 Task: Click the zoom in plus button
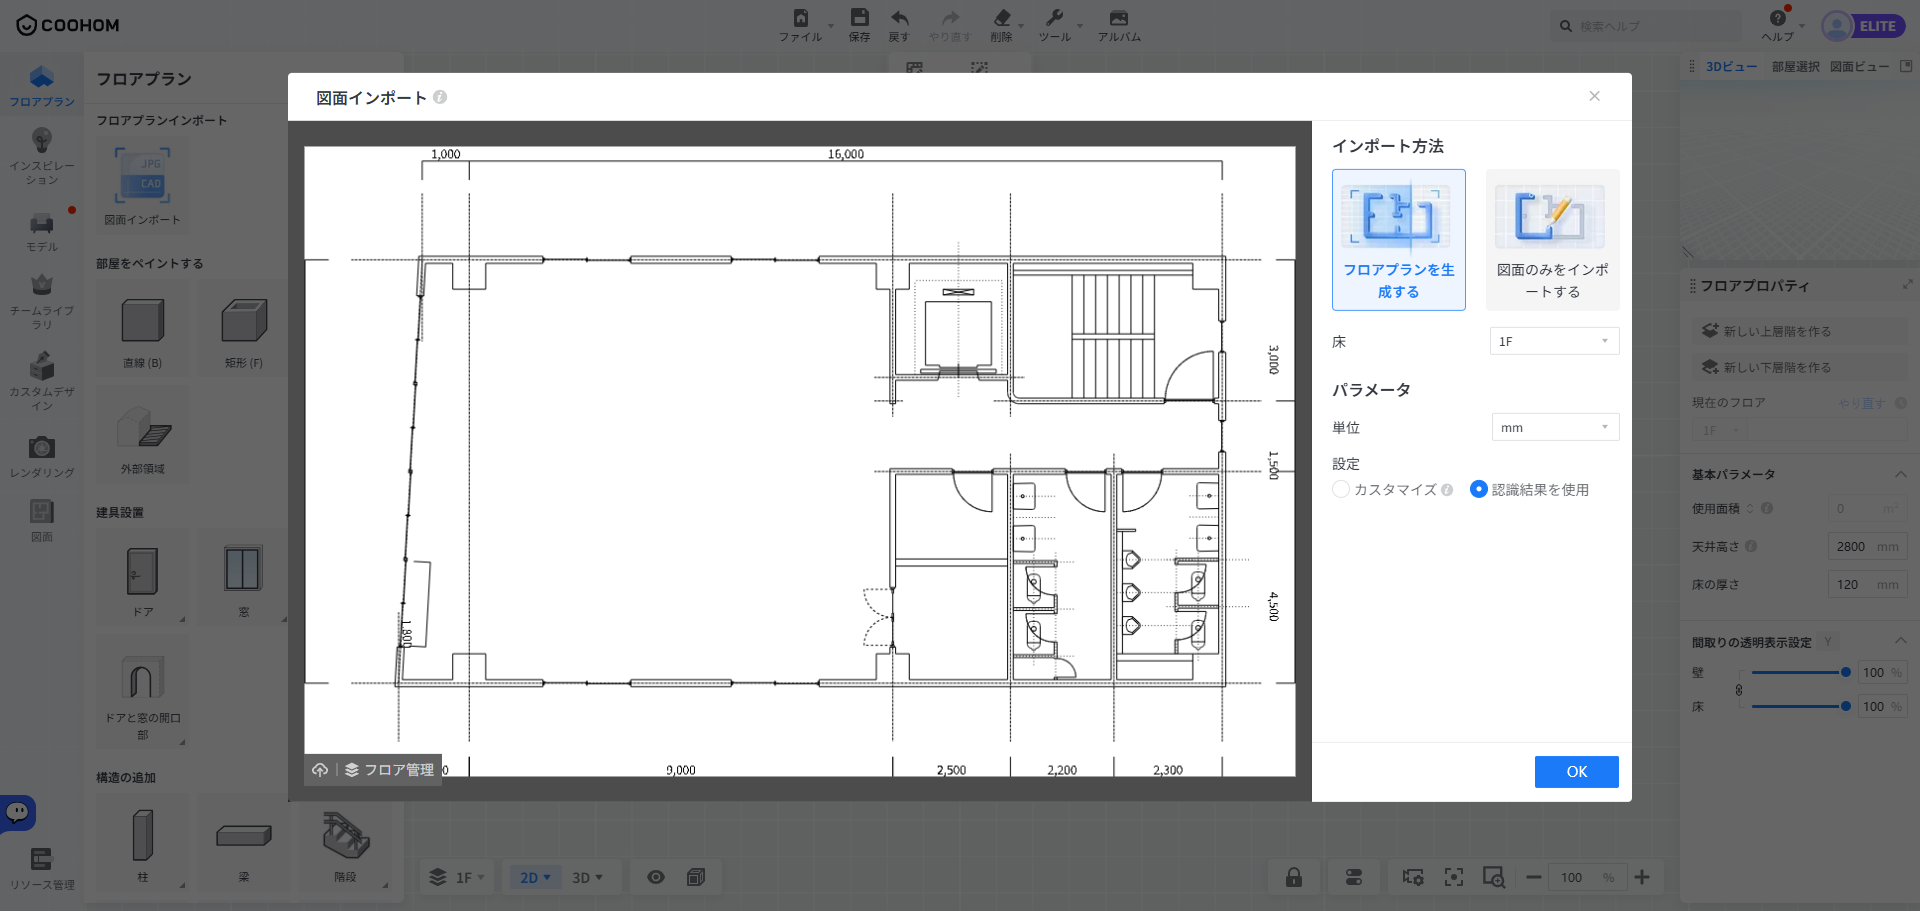(1642, 877)
